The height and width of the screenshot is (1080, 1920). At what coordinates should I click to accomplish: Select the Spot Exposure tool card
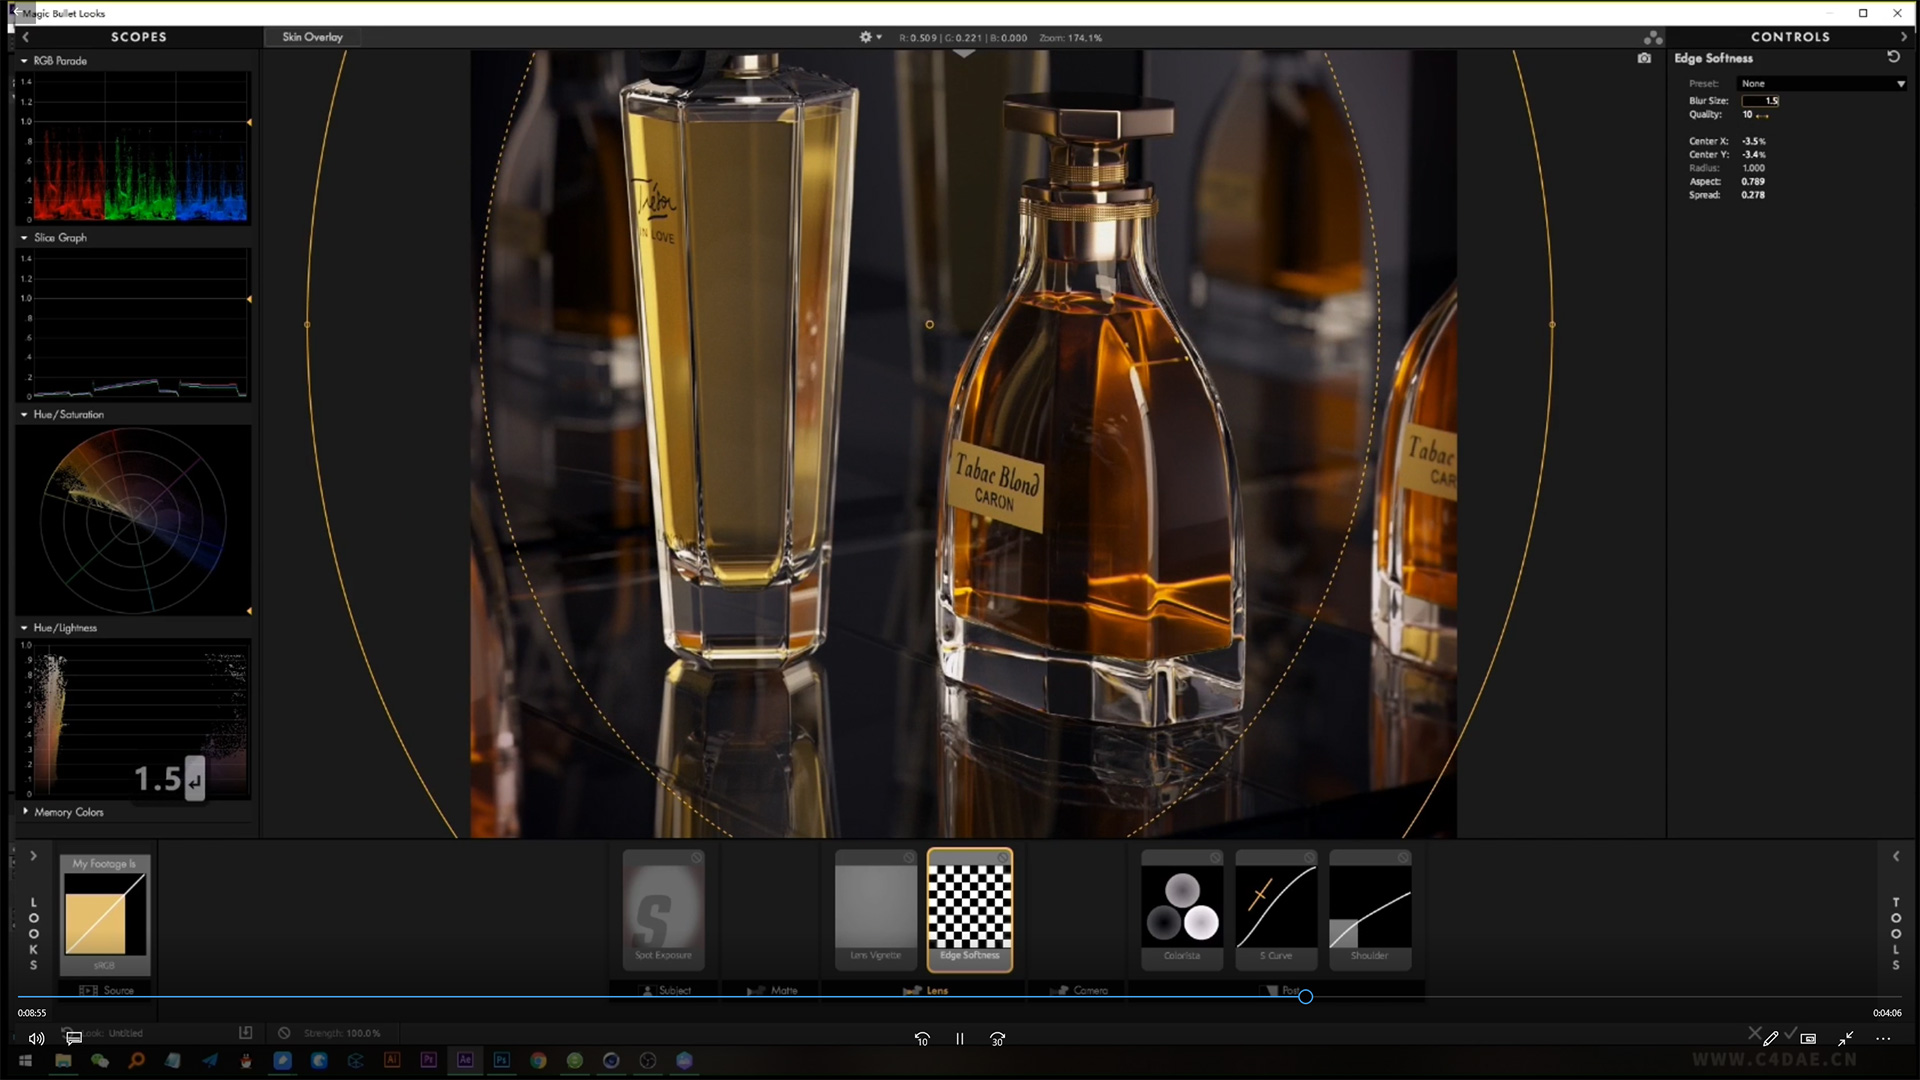(x=664, y=909)
